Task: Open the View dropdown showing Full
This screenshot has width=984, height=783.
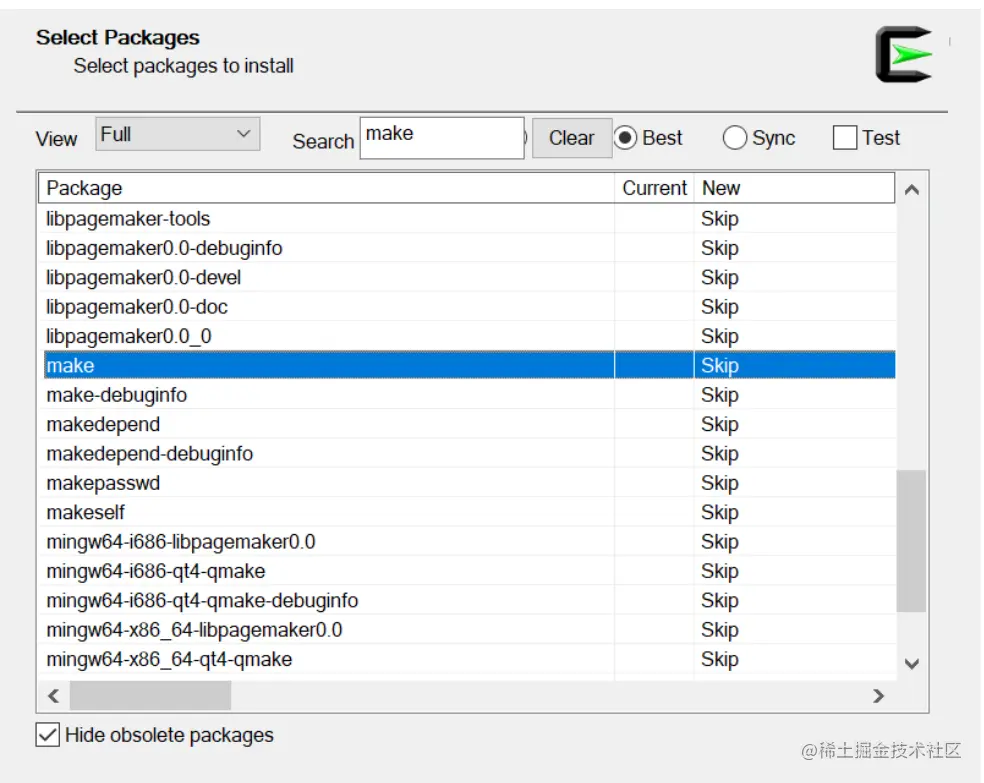Action: pos(178,134)
